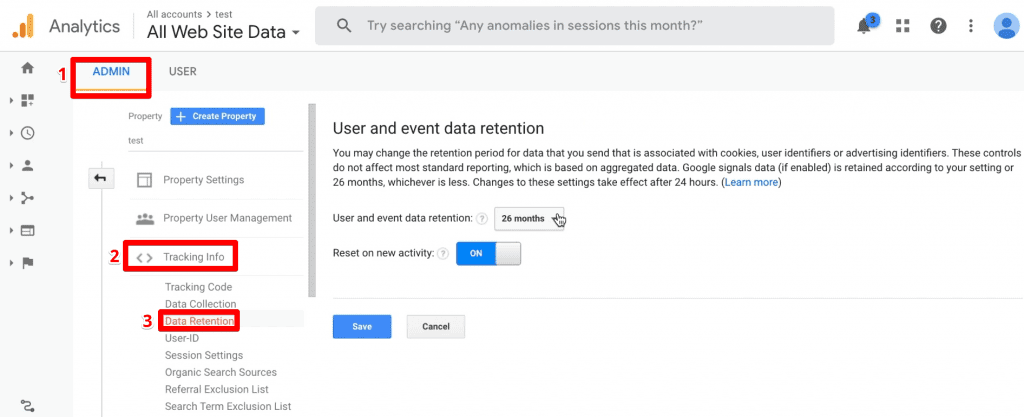Toggle Reset on new activity switch
Screen dimensions: 1024x417
(488, 253)
